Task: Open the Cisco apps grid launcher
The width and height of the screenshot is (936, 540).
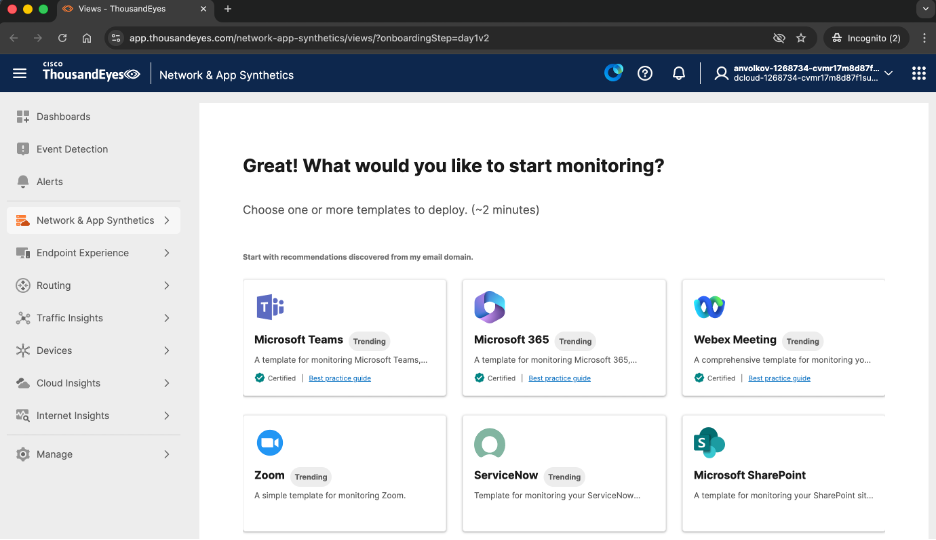Action: tap(918, 73)
